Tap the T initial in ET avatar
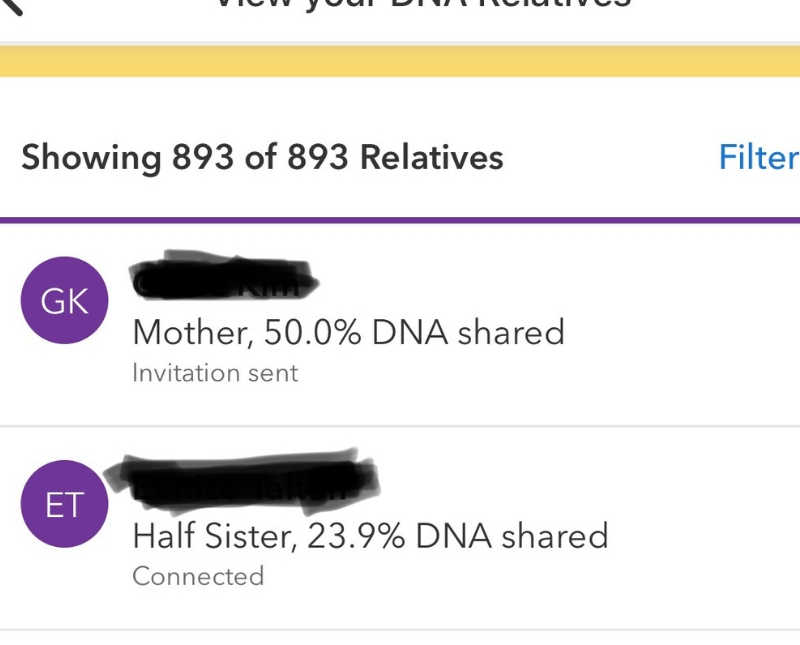Viewport: 800px width, 645px height. coord(73,505)
